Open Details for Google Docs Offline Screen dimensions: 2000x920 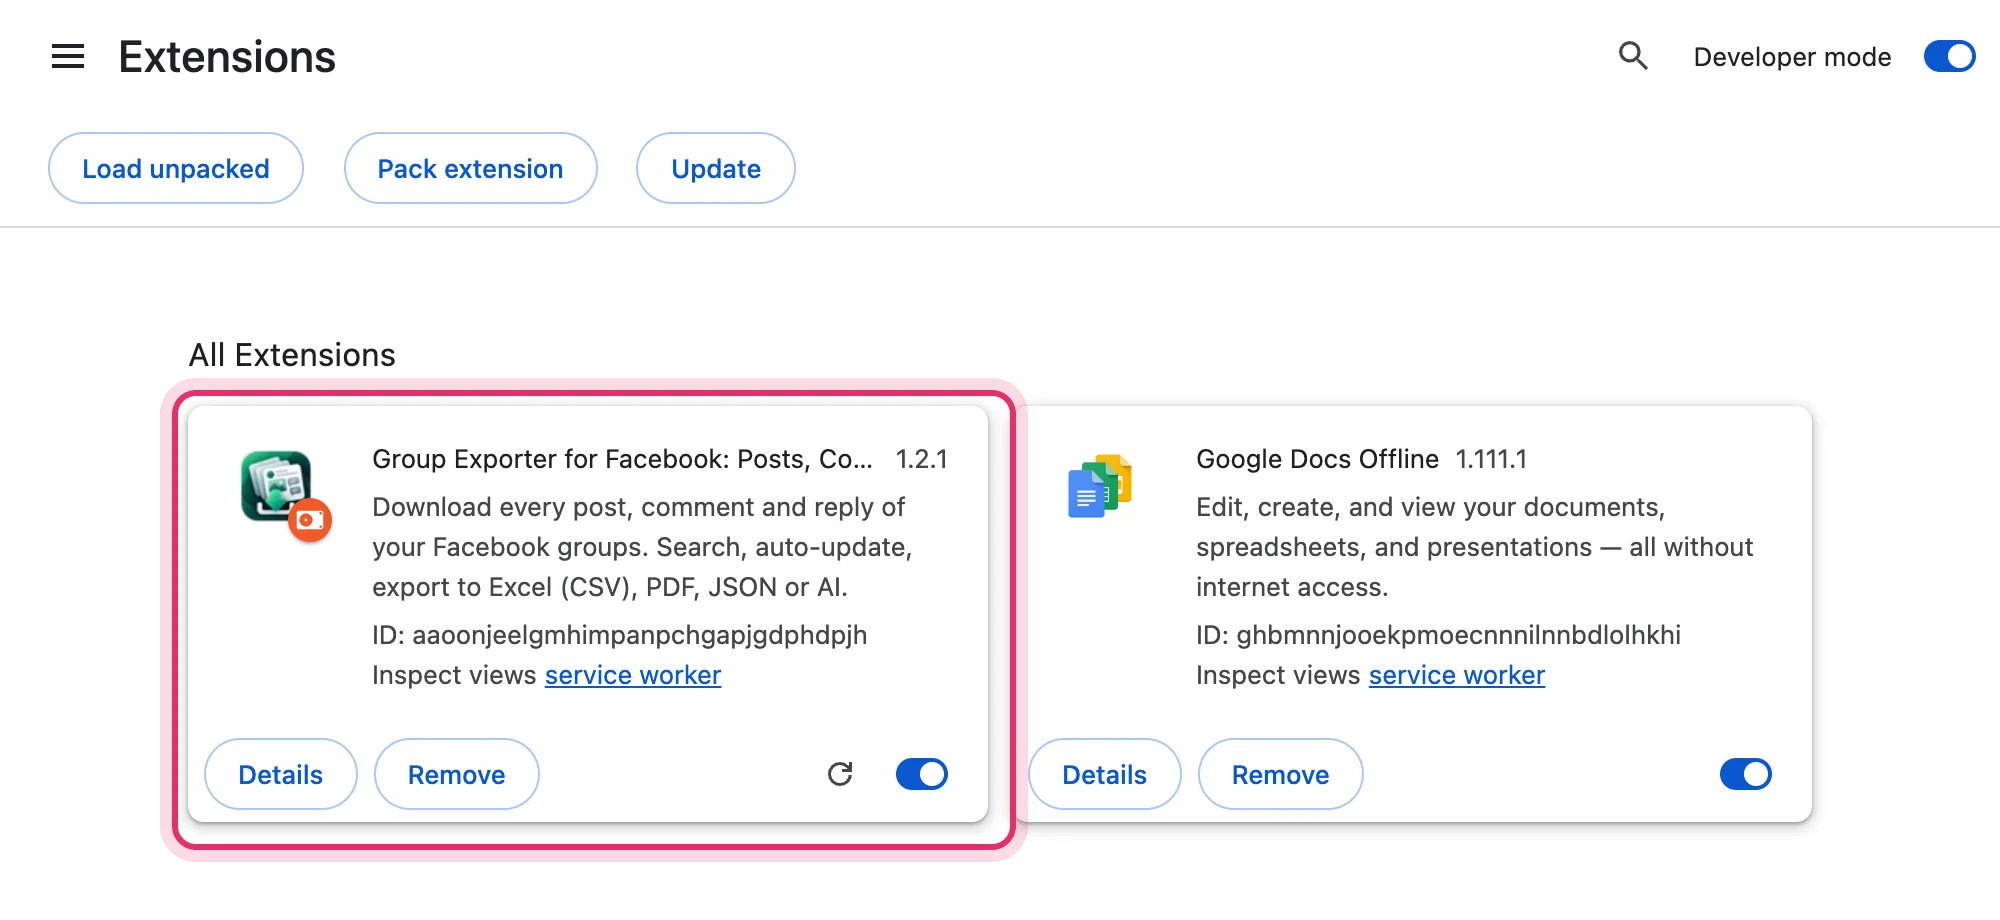[x=1105, y=774]
